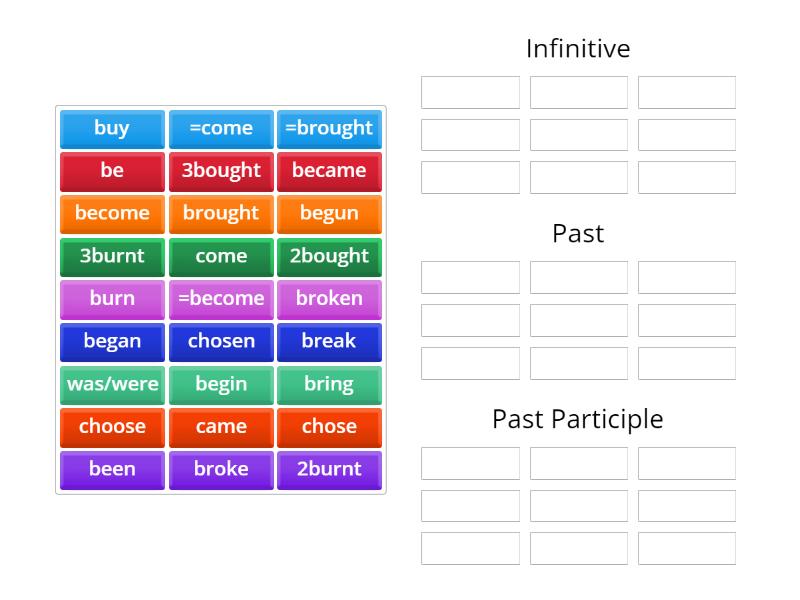The height and width of the screenshot is (600, 800).
Task: Select the blue "chosen" tile
Action: tap(221, 341)
